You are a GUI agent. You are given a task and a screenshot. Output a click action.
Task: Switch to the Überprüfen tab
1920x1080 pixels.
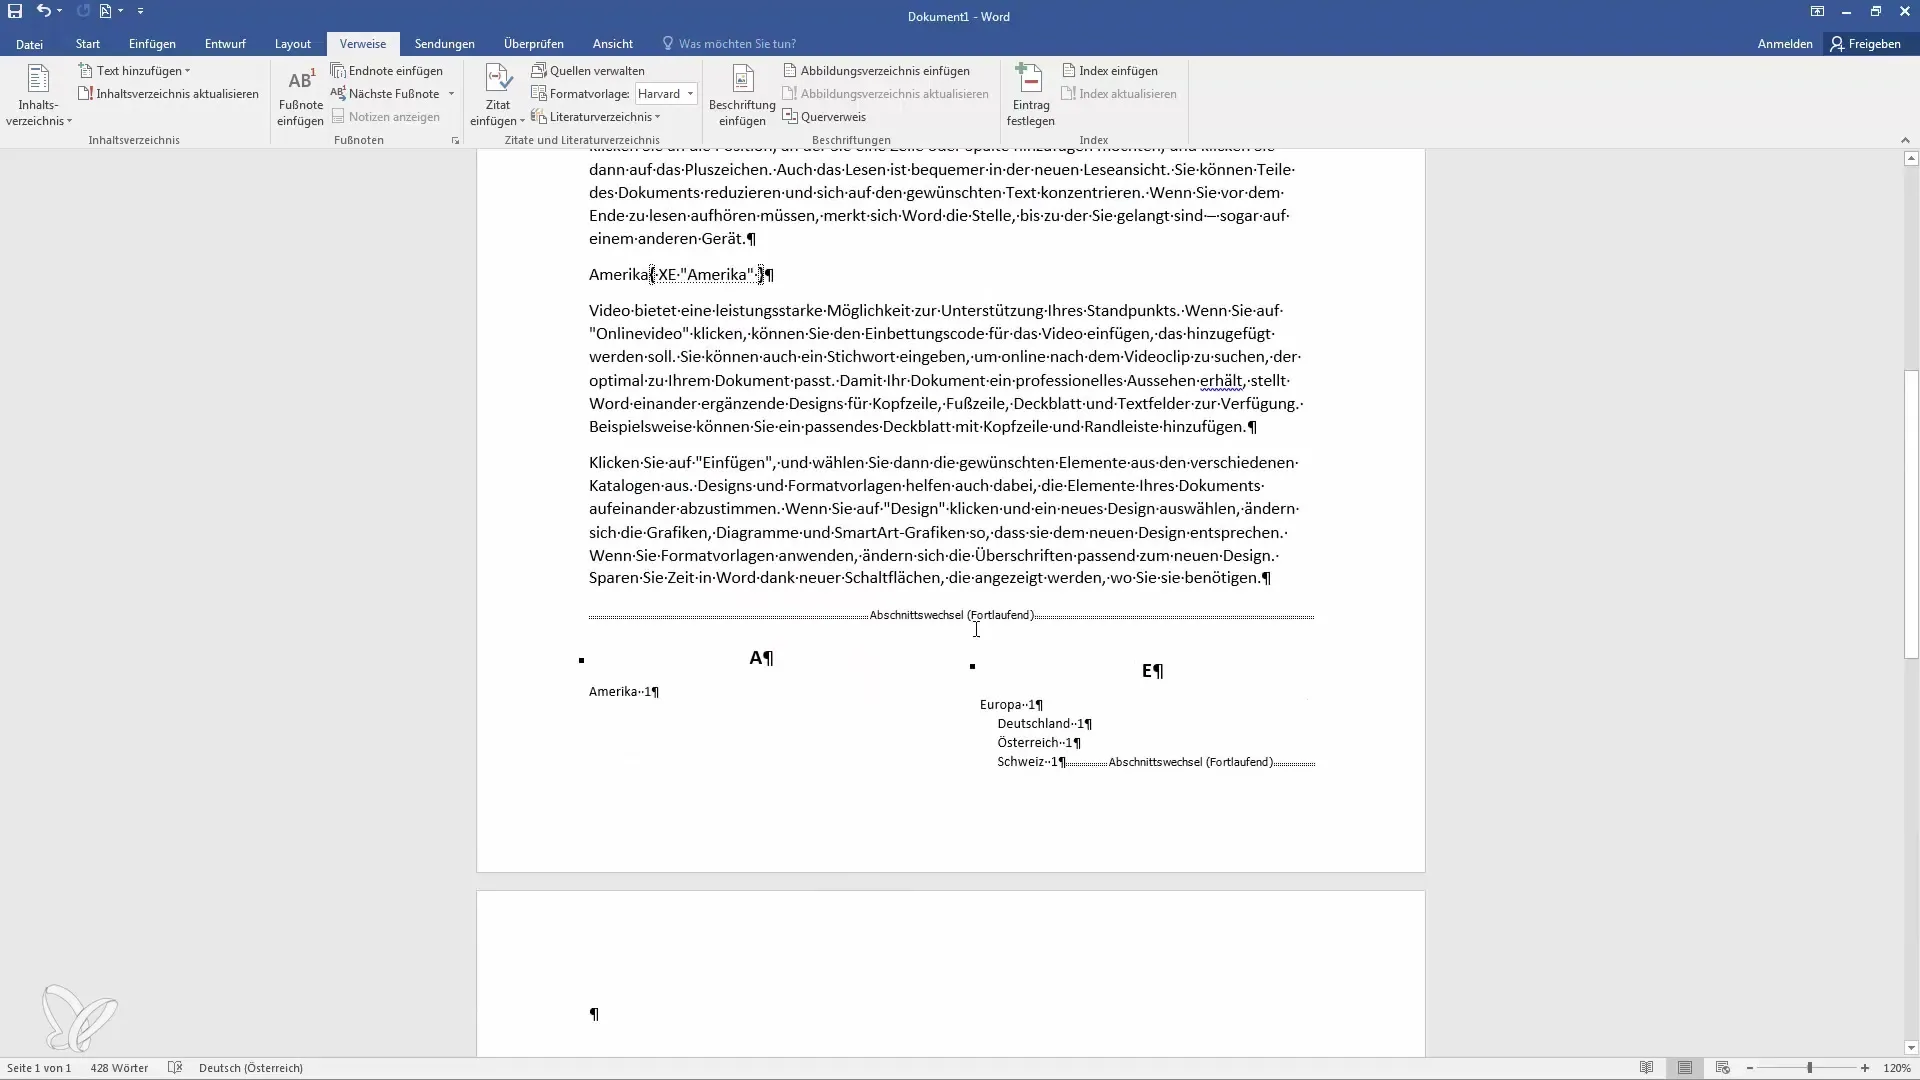tap(534, 44)
